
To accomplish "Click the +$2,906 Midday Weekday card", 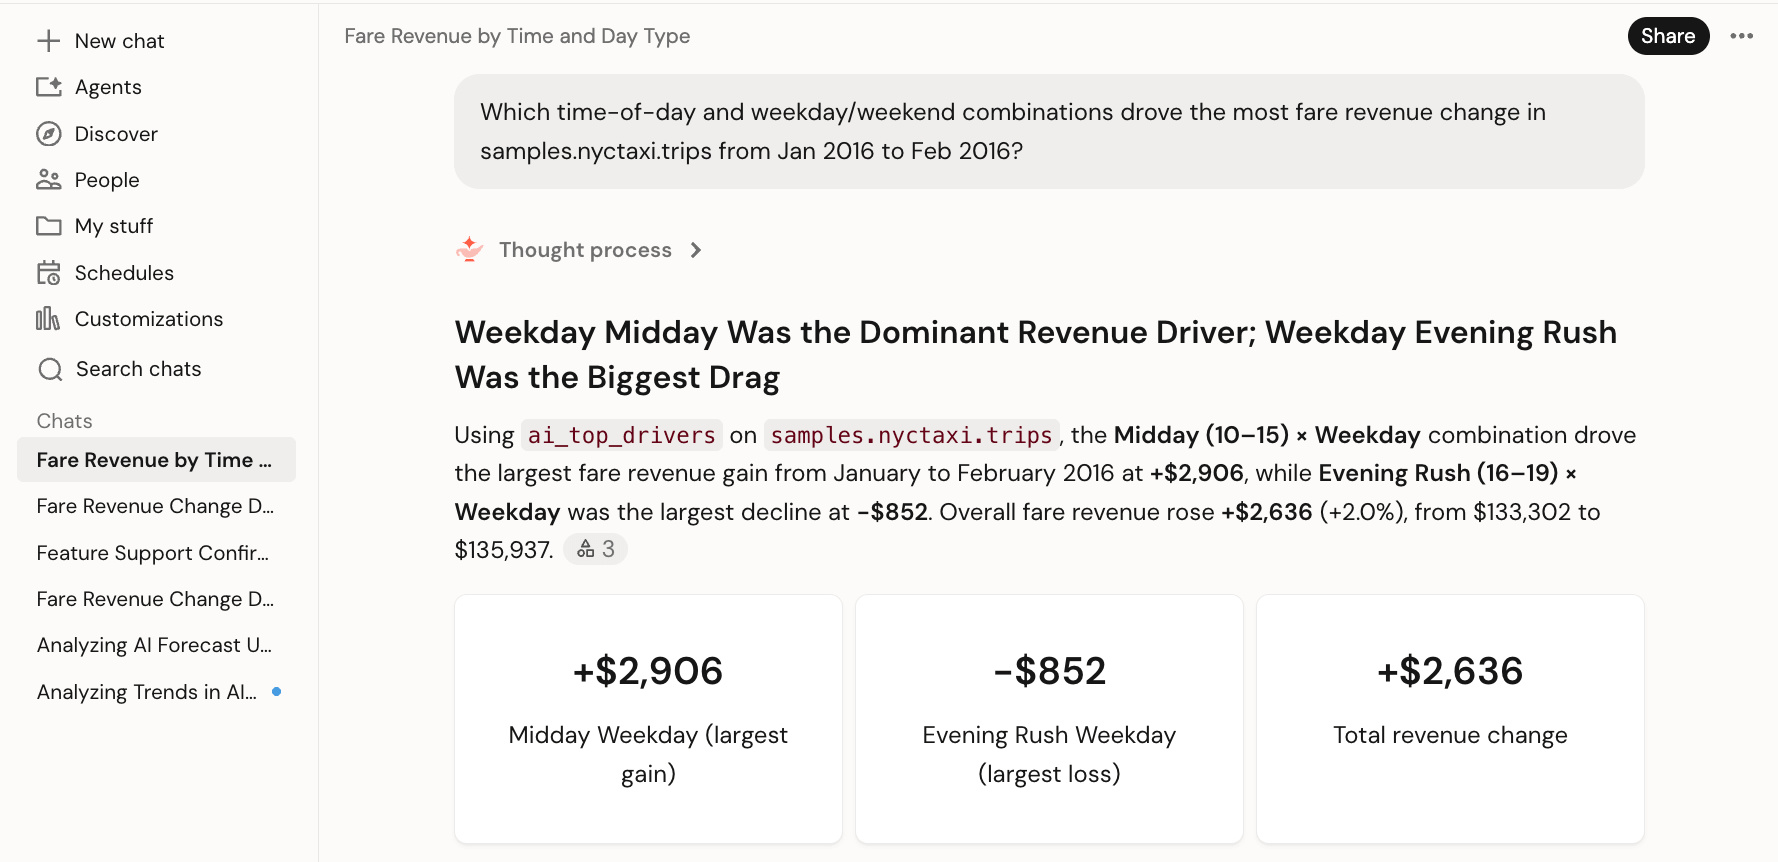I will point(648,719).
